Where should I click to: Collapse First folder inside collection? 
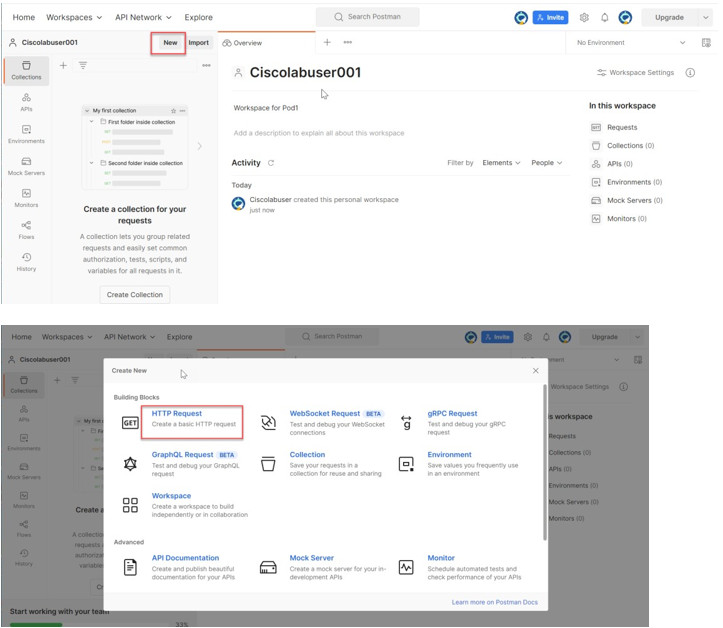click(91, 122)
